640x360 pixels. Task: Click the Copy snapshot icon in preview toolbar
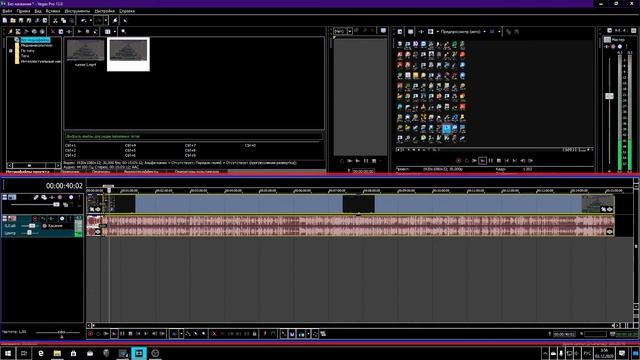coord(509,31)
